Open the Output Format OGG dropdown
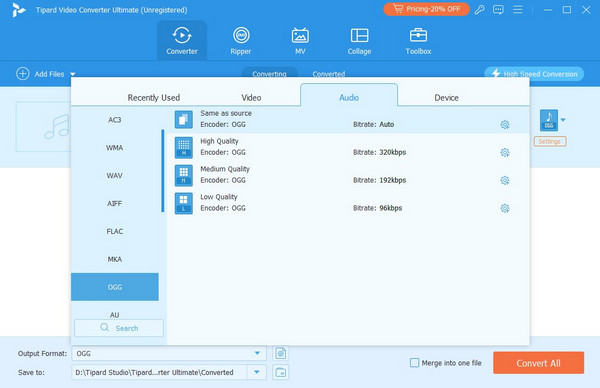 169,354
